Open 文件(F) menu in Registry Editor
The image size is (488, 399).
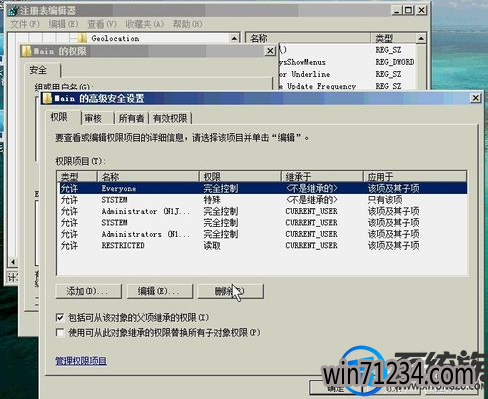25,24
